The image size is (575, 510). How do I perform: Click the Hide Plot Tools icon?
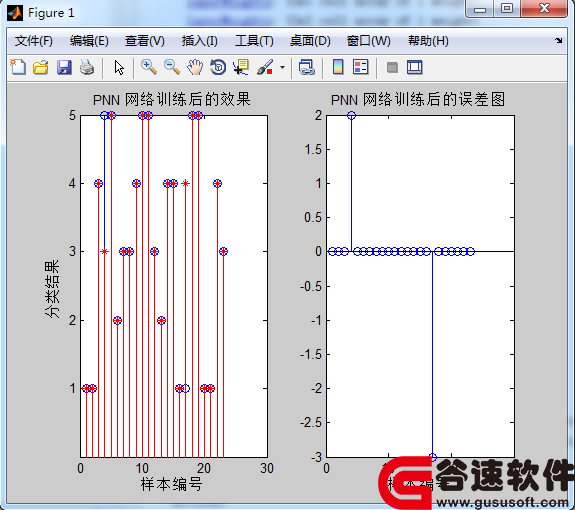pyautogui.click(x=392, y=68)
